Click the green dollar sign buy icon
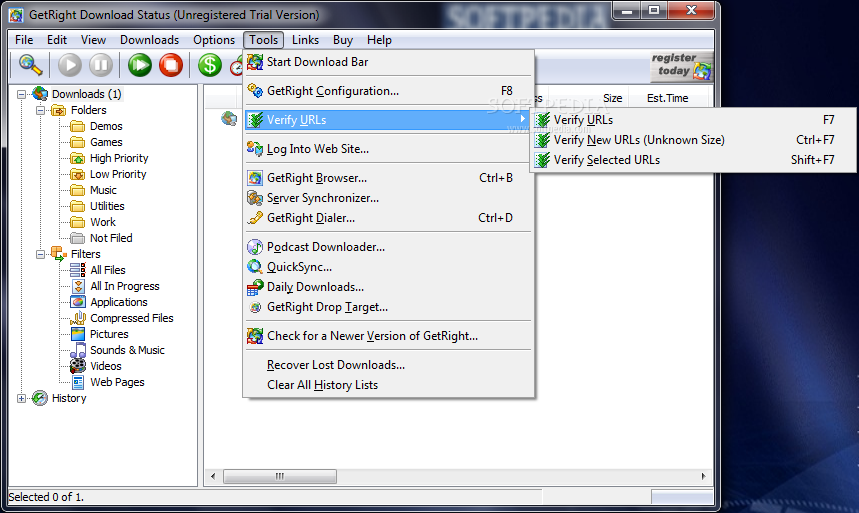This screenshot has height=513, width=859. pos(210,65)
